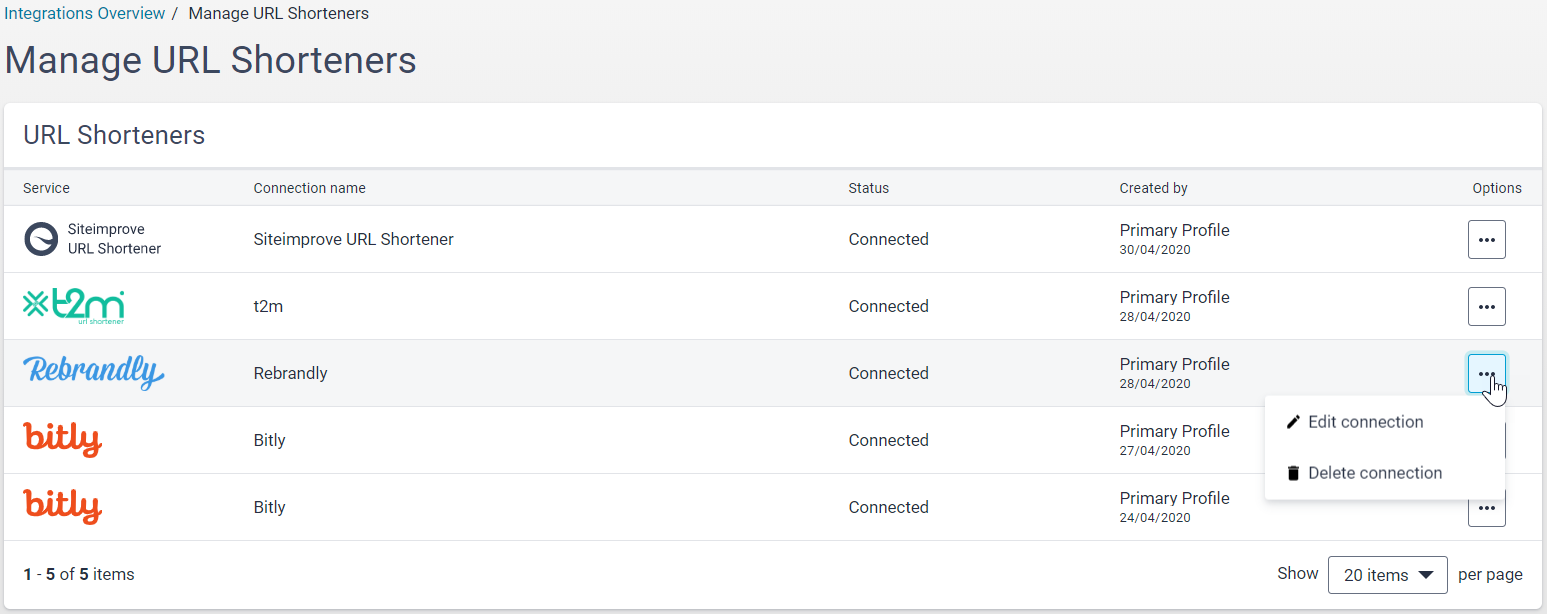Click the Connection name column header
Viewport: 1547px width, 614px height.
coord(309,188)
